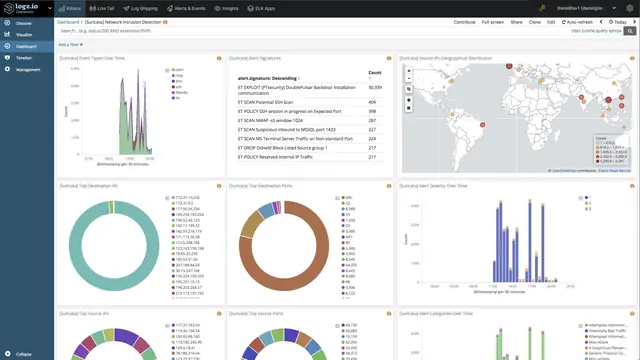Click orange icon on Alert Severity Over Time panel
Image resolution: width=640 pixels, height=360 pixels.
(632, 186)
